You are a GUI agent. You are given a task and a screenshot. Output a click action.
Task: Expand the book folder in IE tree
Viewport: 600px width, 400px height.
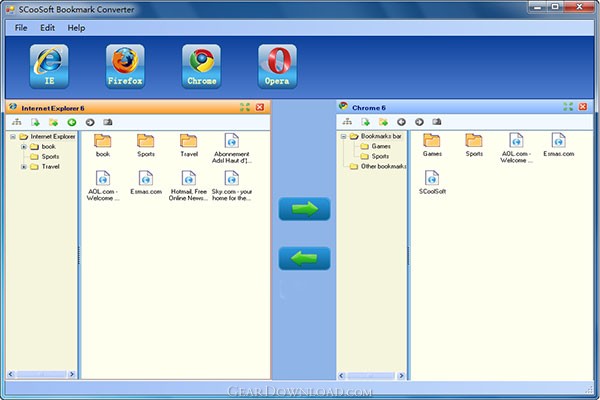click(24, 147)
